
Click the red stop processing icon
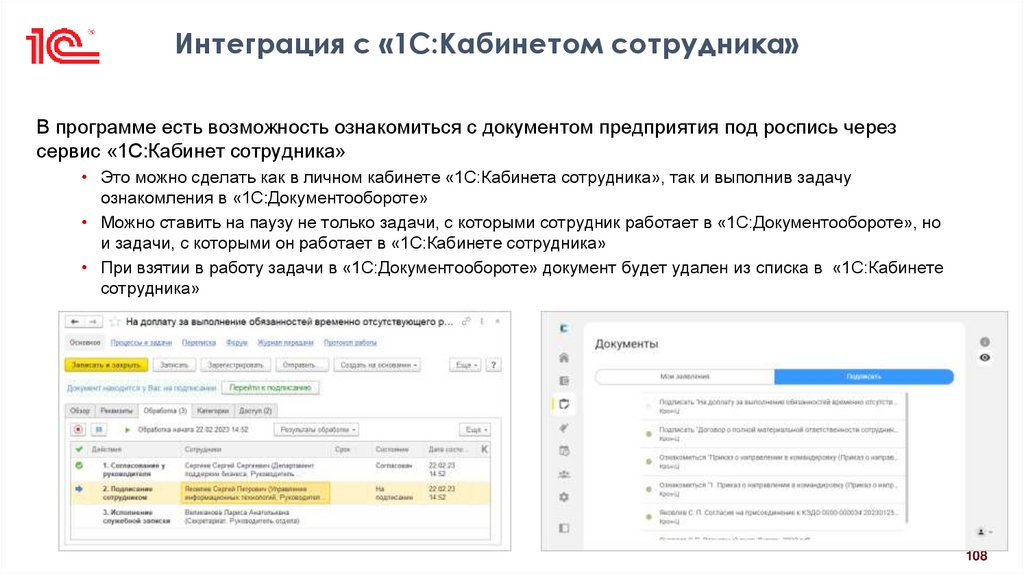pyautogui.click(x=78, y=430)
